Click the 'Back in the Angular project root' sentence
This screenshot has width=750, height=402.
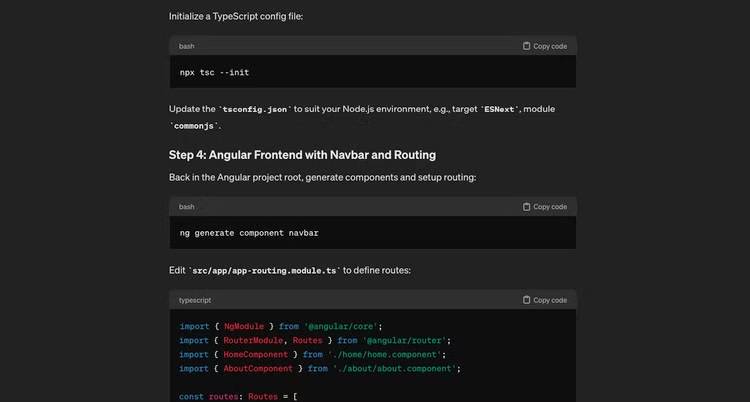point(322,178)
